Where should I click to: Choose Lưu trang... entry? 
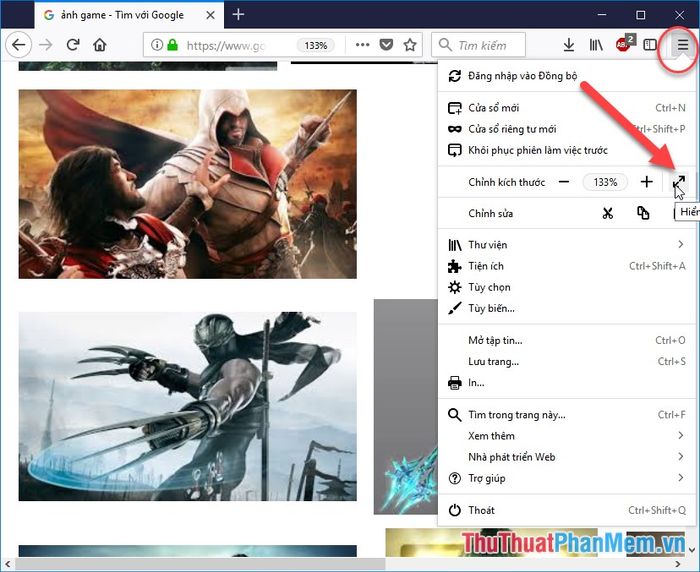pyautogui.click(x=567, y=362)
